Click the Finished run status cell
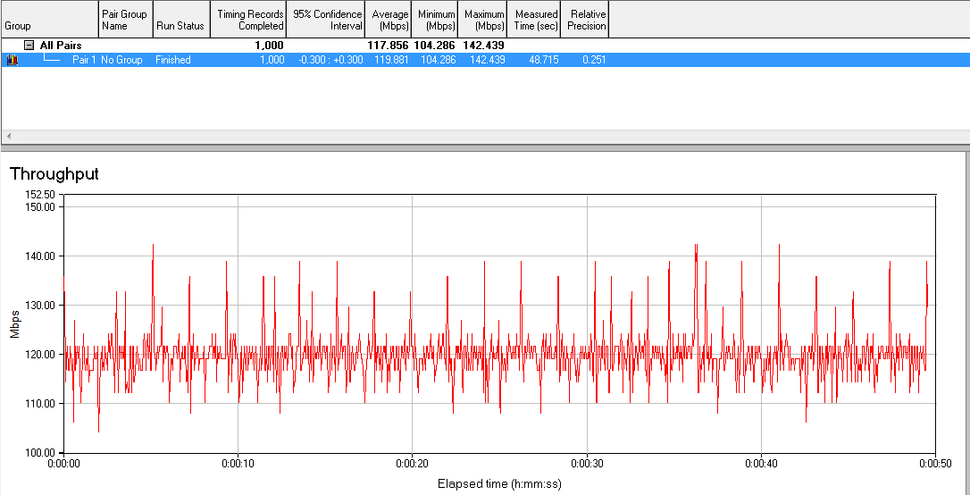This screenshot has width=970, height=495. [173, 60]
